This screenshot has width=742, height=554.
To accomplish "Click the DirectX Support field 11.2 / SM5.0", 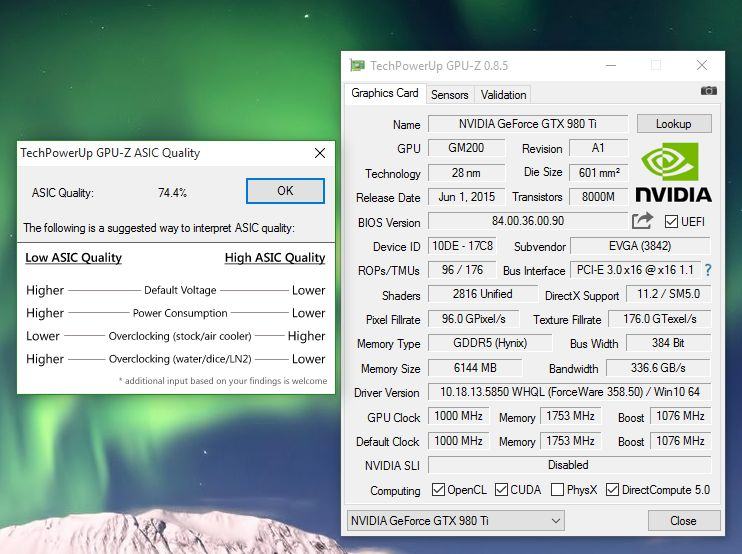I will tap(669, 294).
